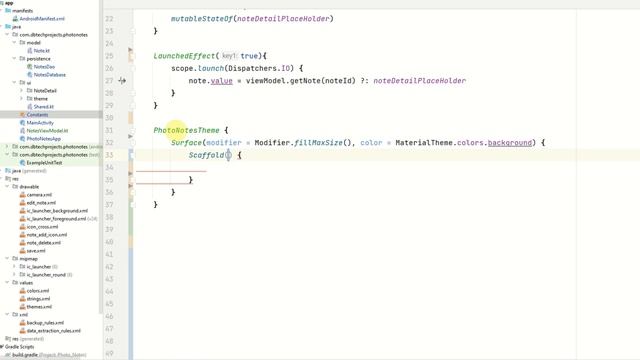The height and width of the screenshot is (360, 640).
Task: Click the icon_cross.xml drawable icon
Action: click(x=23, y=227)
